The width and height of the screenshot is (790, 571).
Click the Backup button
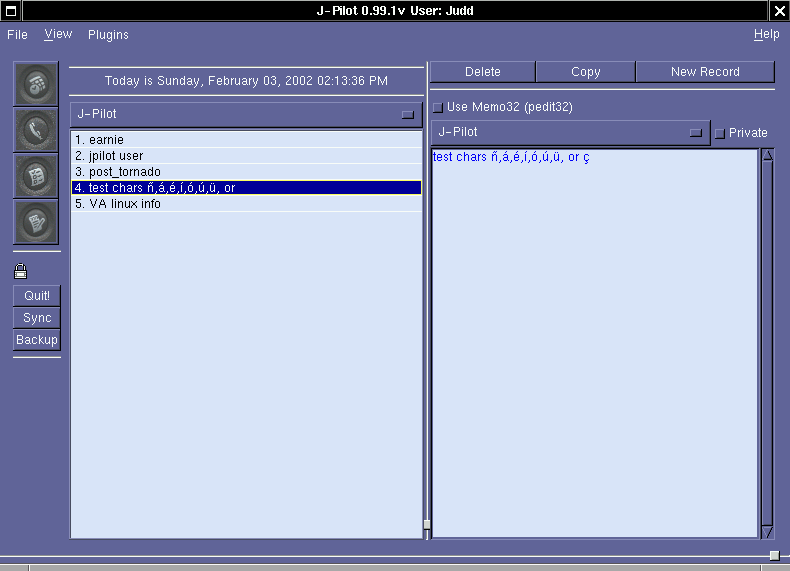pos(37,340)
